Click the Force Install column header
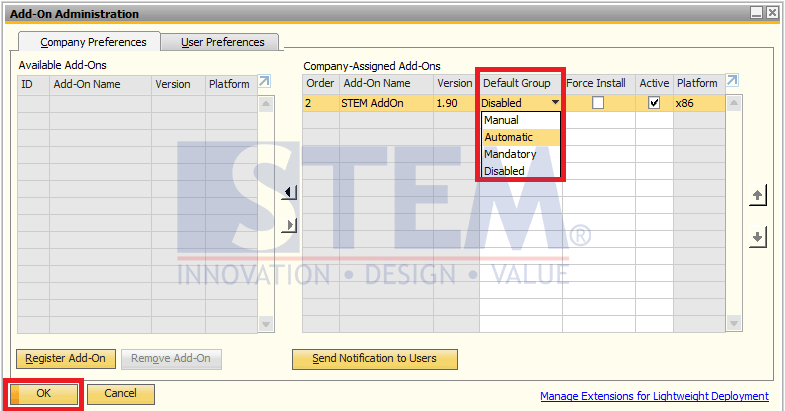 pyautogui.click(x=599, y=83)
